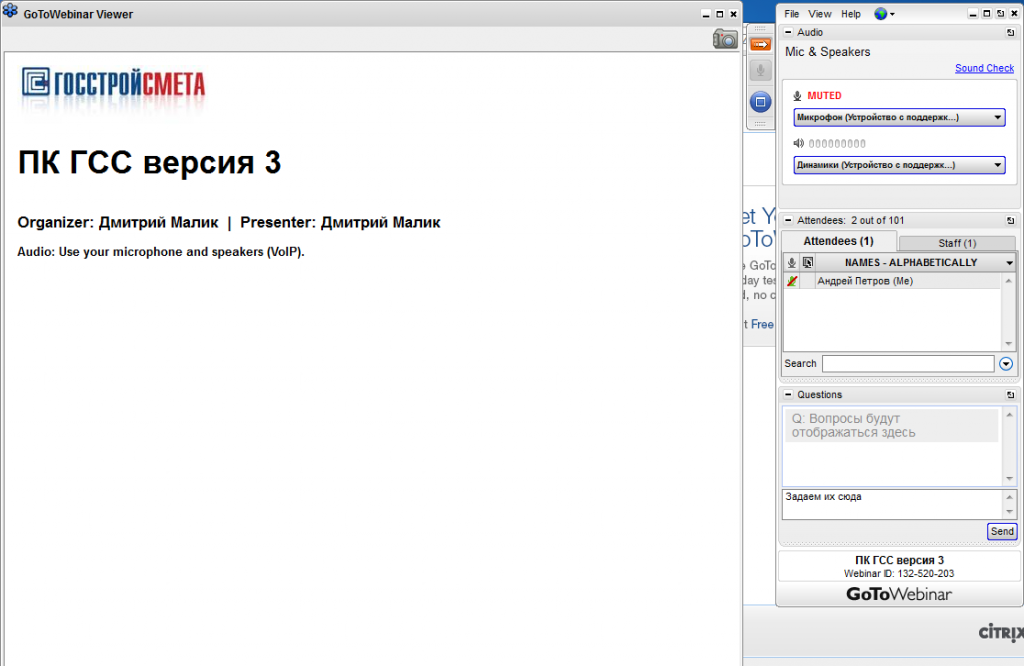Collapse the Questions pane

(788, 394)
